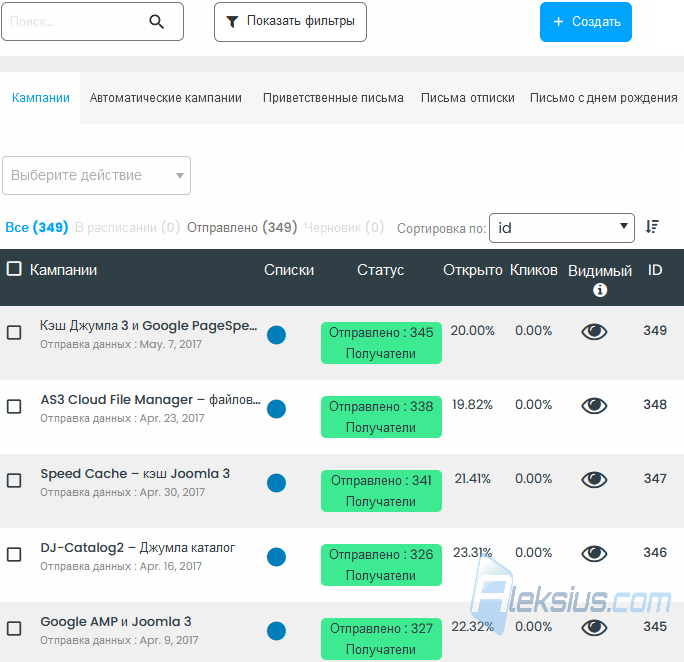The image size is (684, 662).
Task: Click list dot for Google AMP campaign
Action: coord(276,631)
